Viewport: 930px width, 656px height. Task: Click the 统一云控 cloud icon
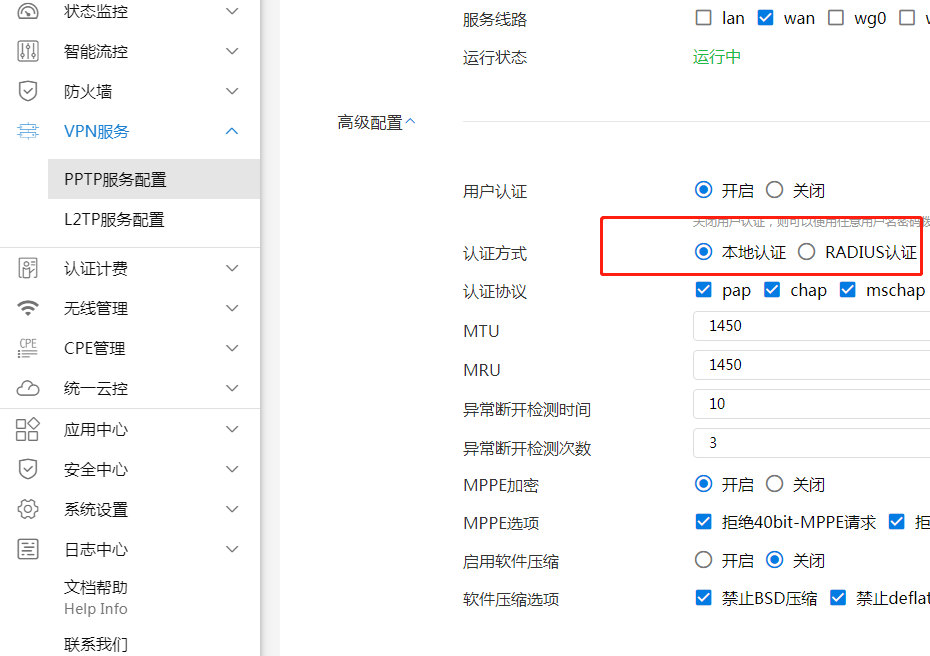tap(28, 388)
